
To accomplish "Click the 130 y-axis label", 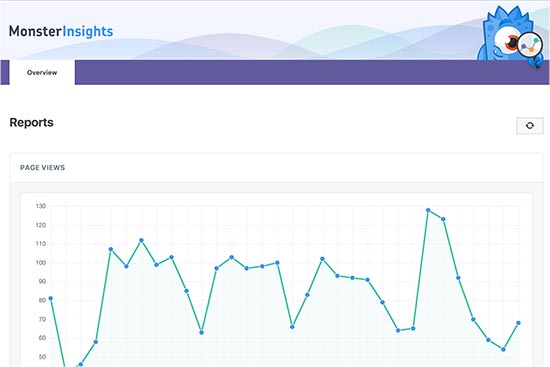I will click(41, 206).
